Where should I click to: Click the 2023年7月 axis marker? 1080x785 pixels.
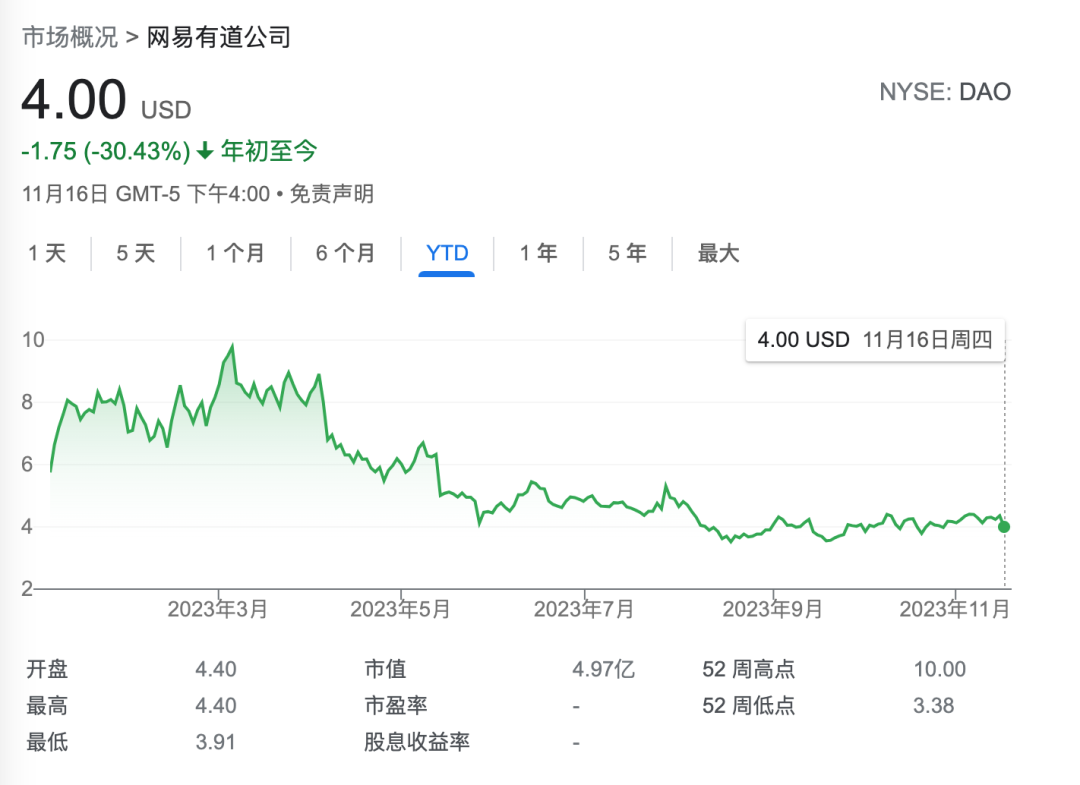pos(584,609)
